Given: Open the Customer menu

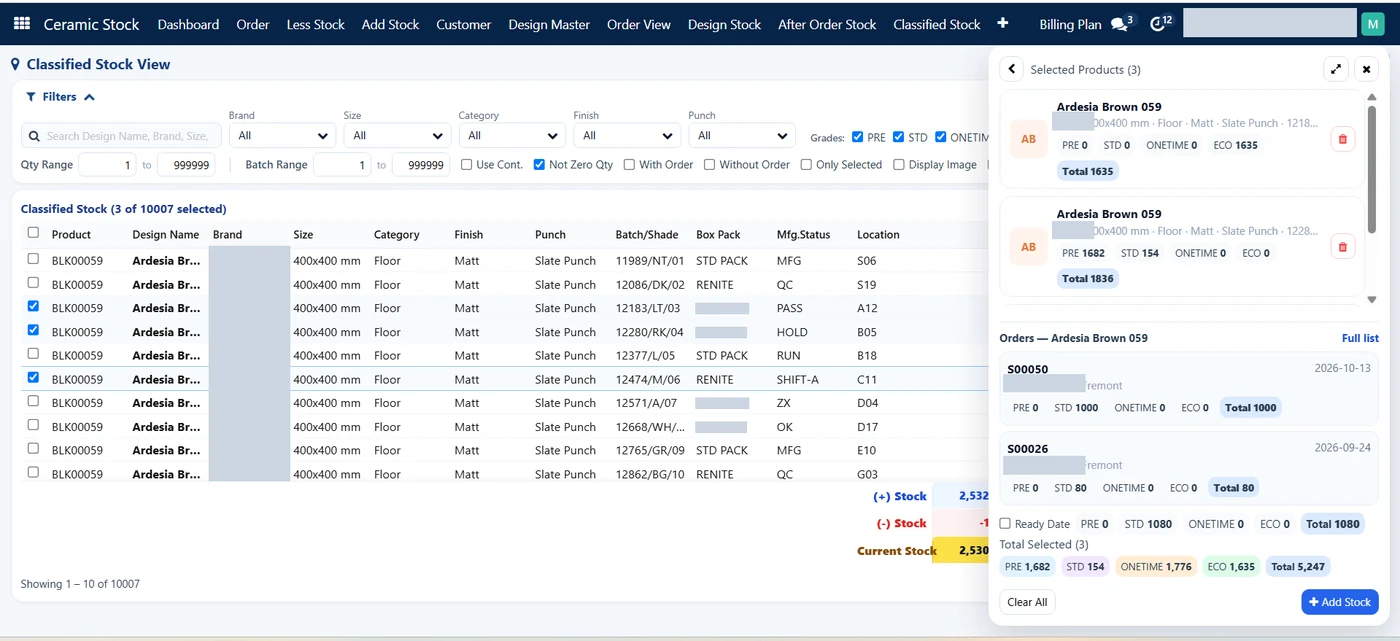Looking at the screenshot, I should (464, 24).
